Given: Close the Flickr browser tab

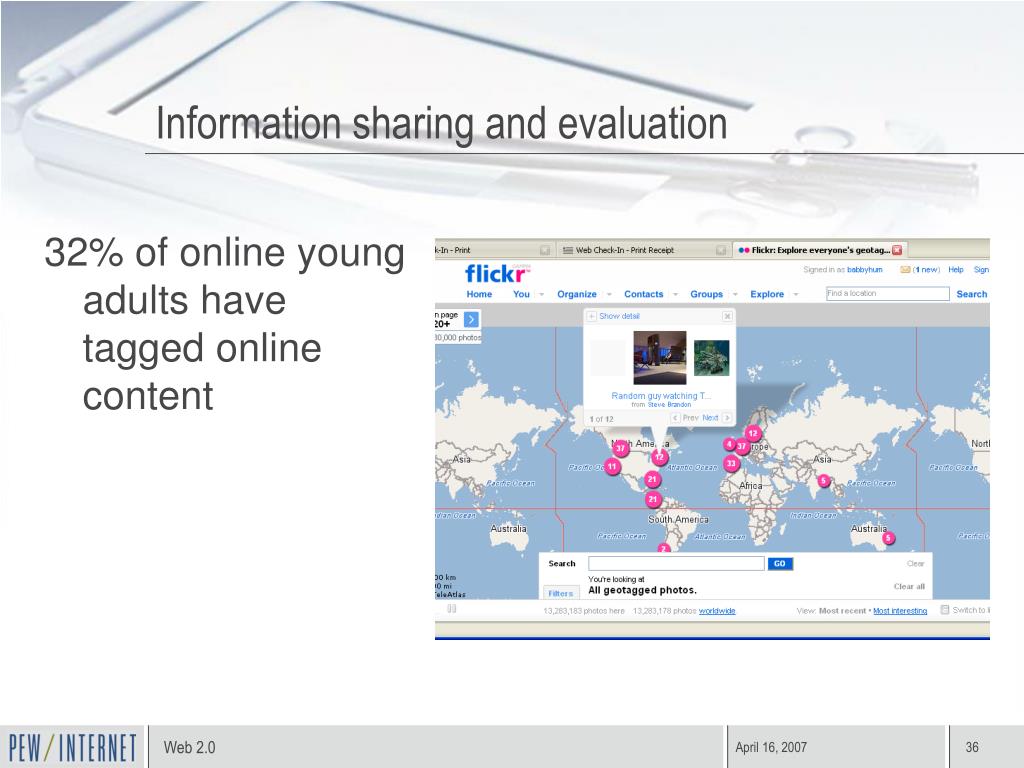Looking at the screenshot, I should (897, 250).
